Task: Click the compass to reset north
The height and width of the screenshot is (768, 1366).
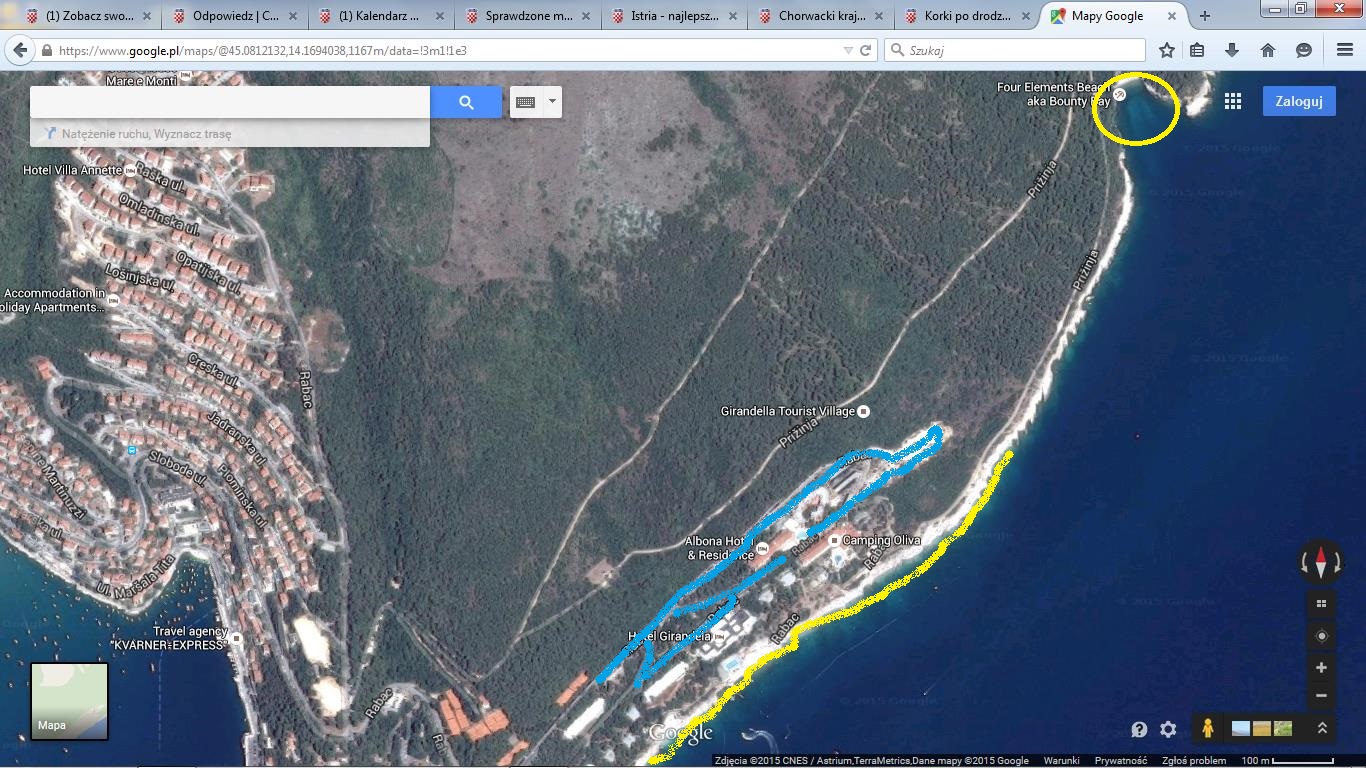Action: (x=1320, y=563)
